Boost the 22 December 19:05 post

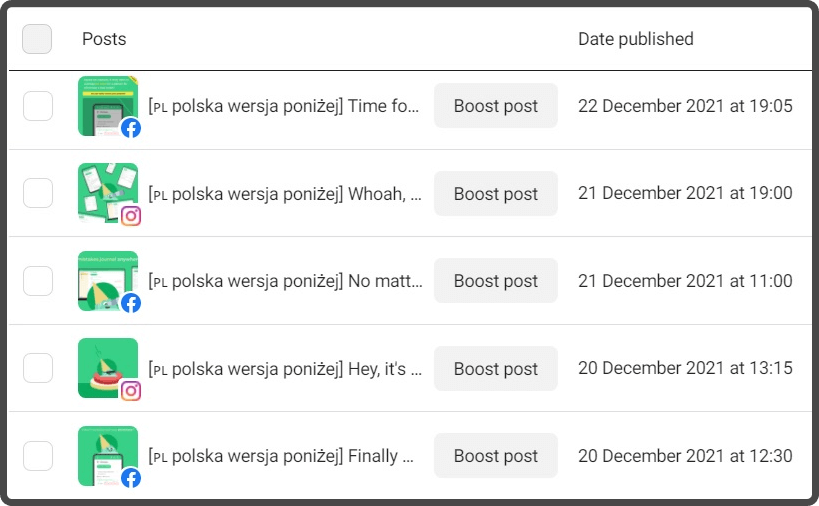pos(496,105)
